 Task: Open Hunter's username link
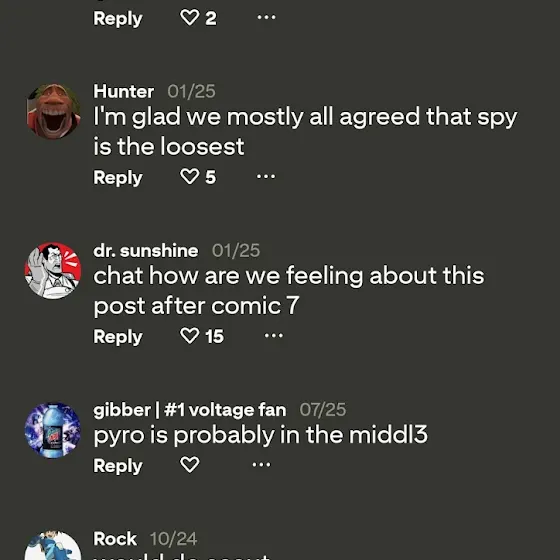pos(124,91)
